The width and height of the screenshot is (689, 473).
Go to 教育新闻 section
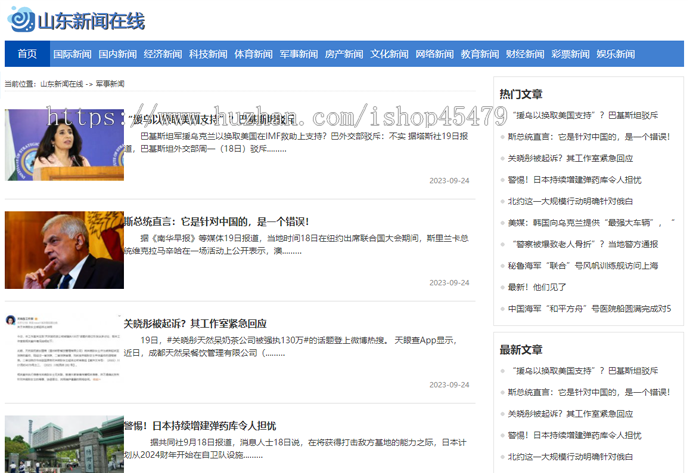tap(480, 54)
